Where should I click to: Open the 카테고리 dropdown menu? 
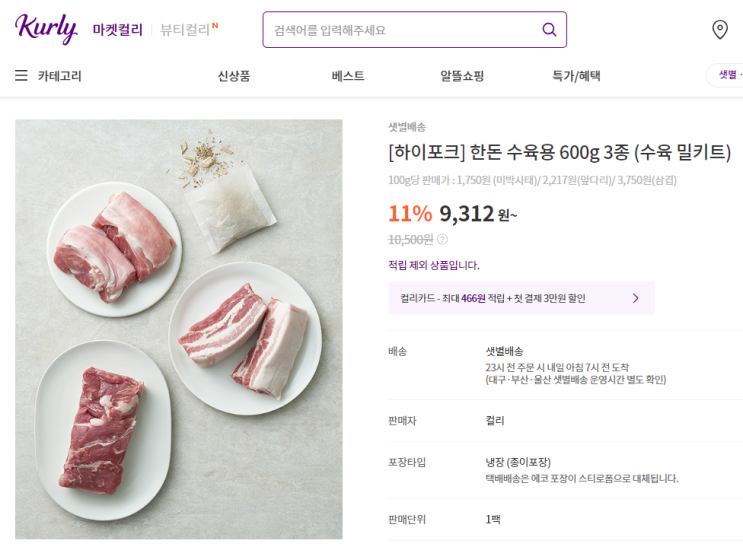59,76
